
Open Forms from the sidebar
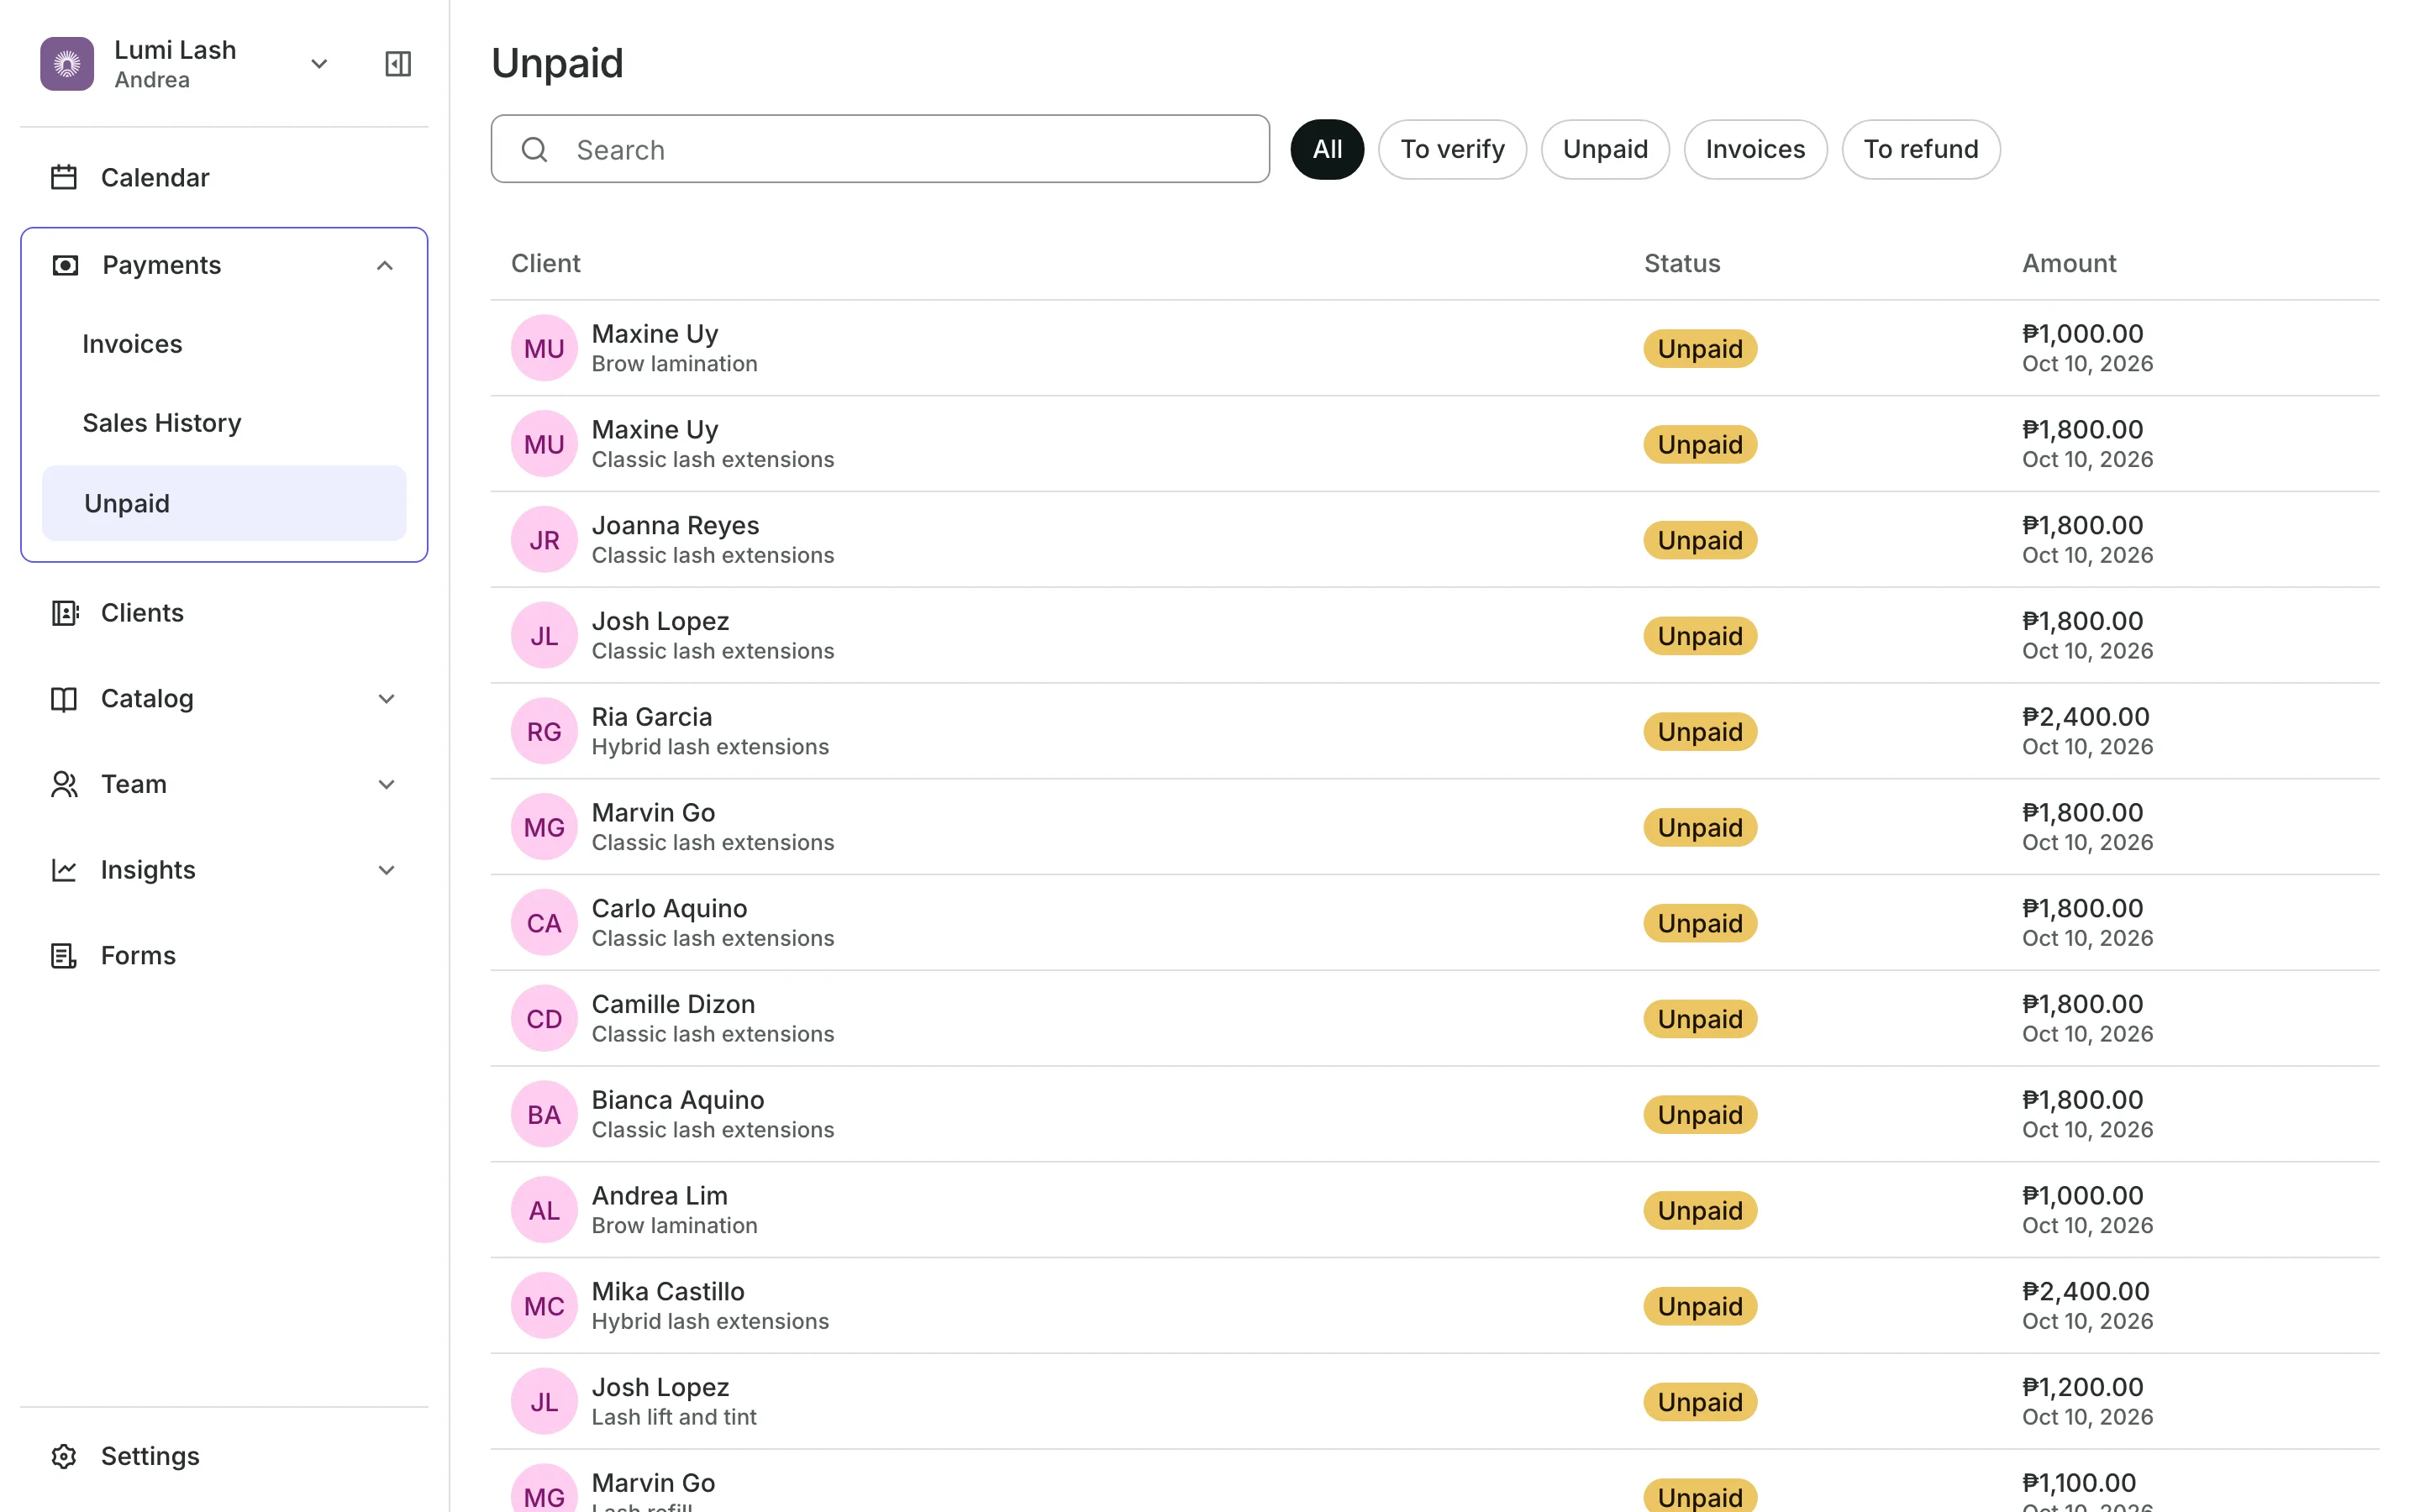[138, 956]
